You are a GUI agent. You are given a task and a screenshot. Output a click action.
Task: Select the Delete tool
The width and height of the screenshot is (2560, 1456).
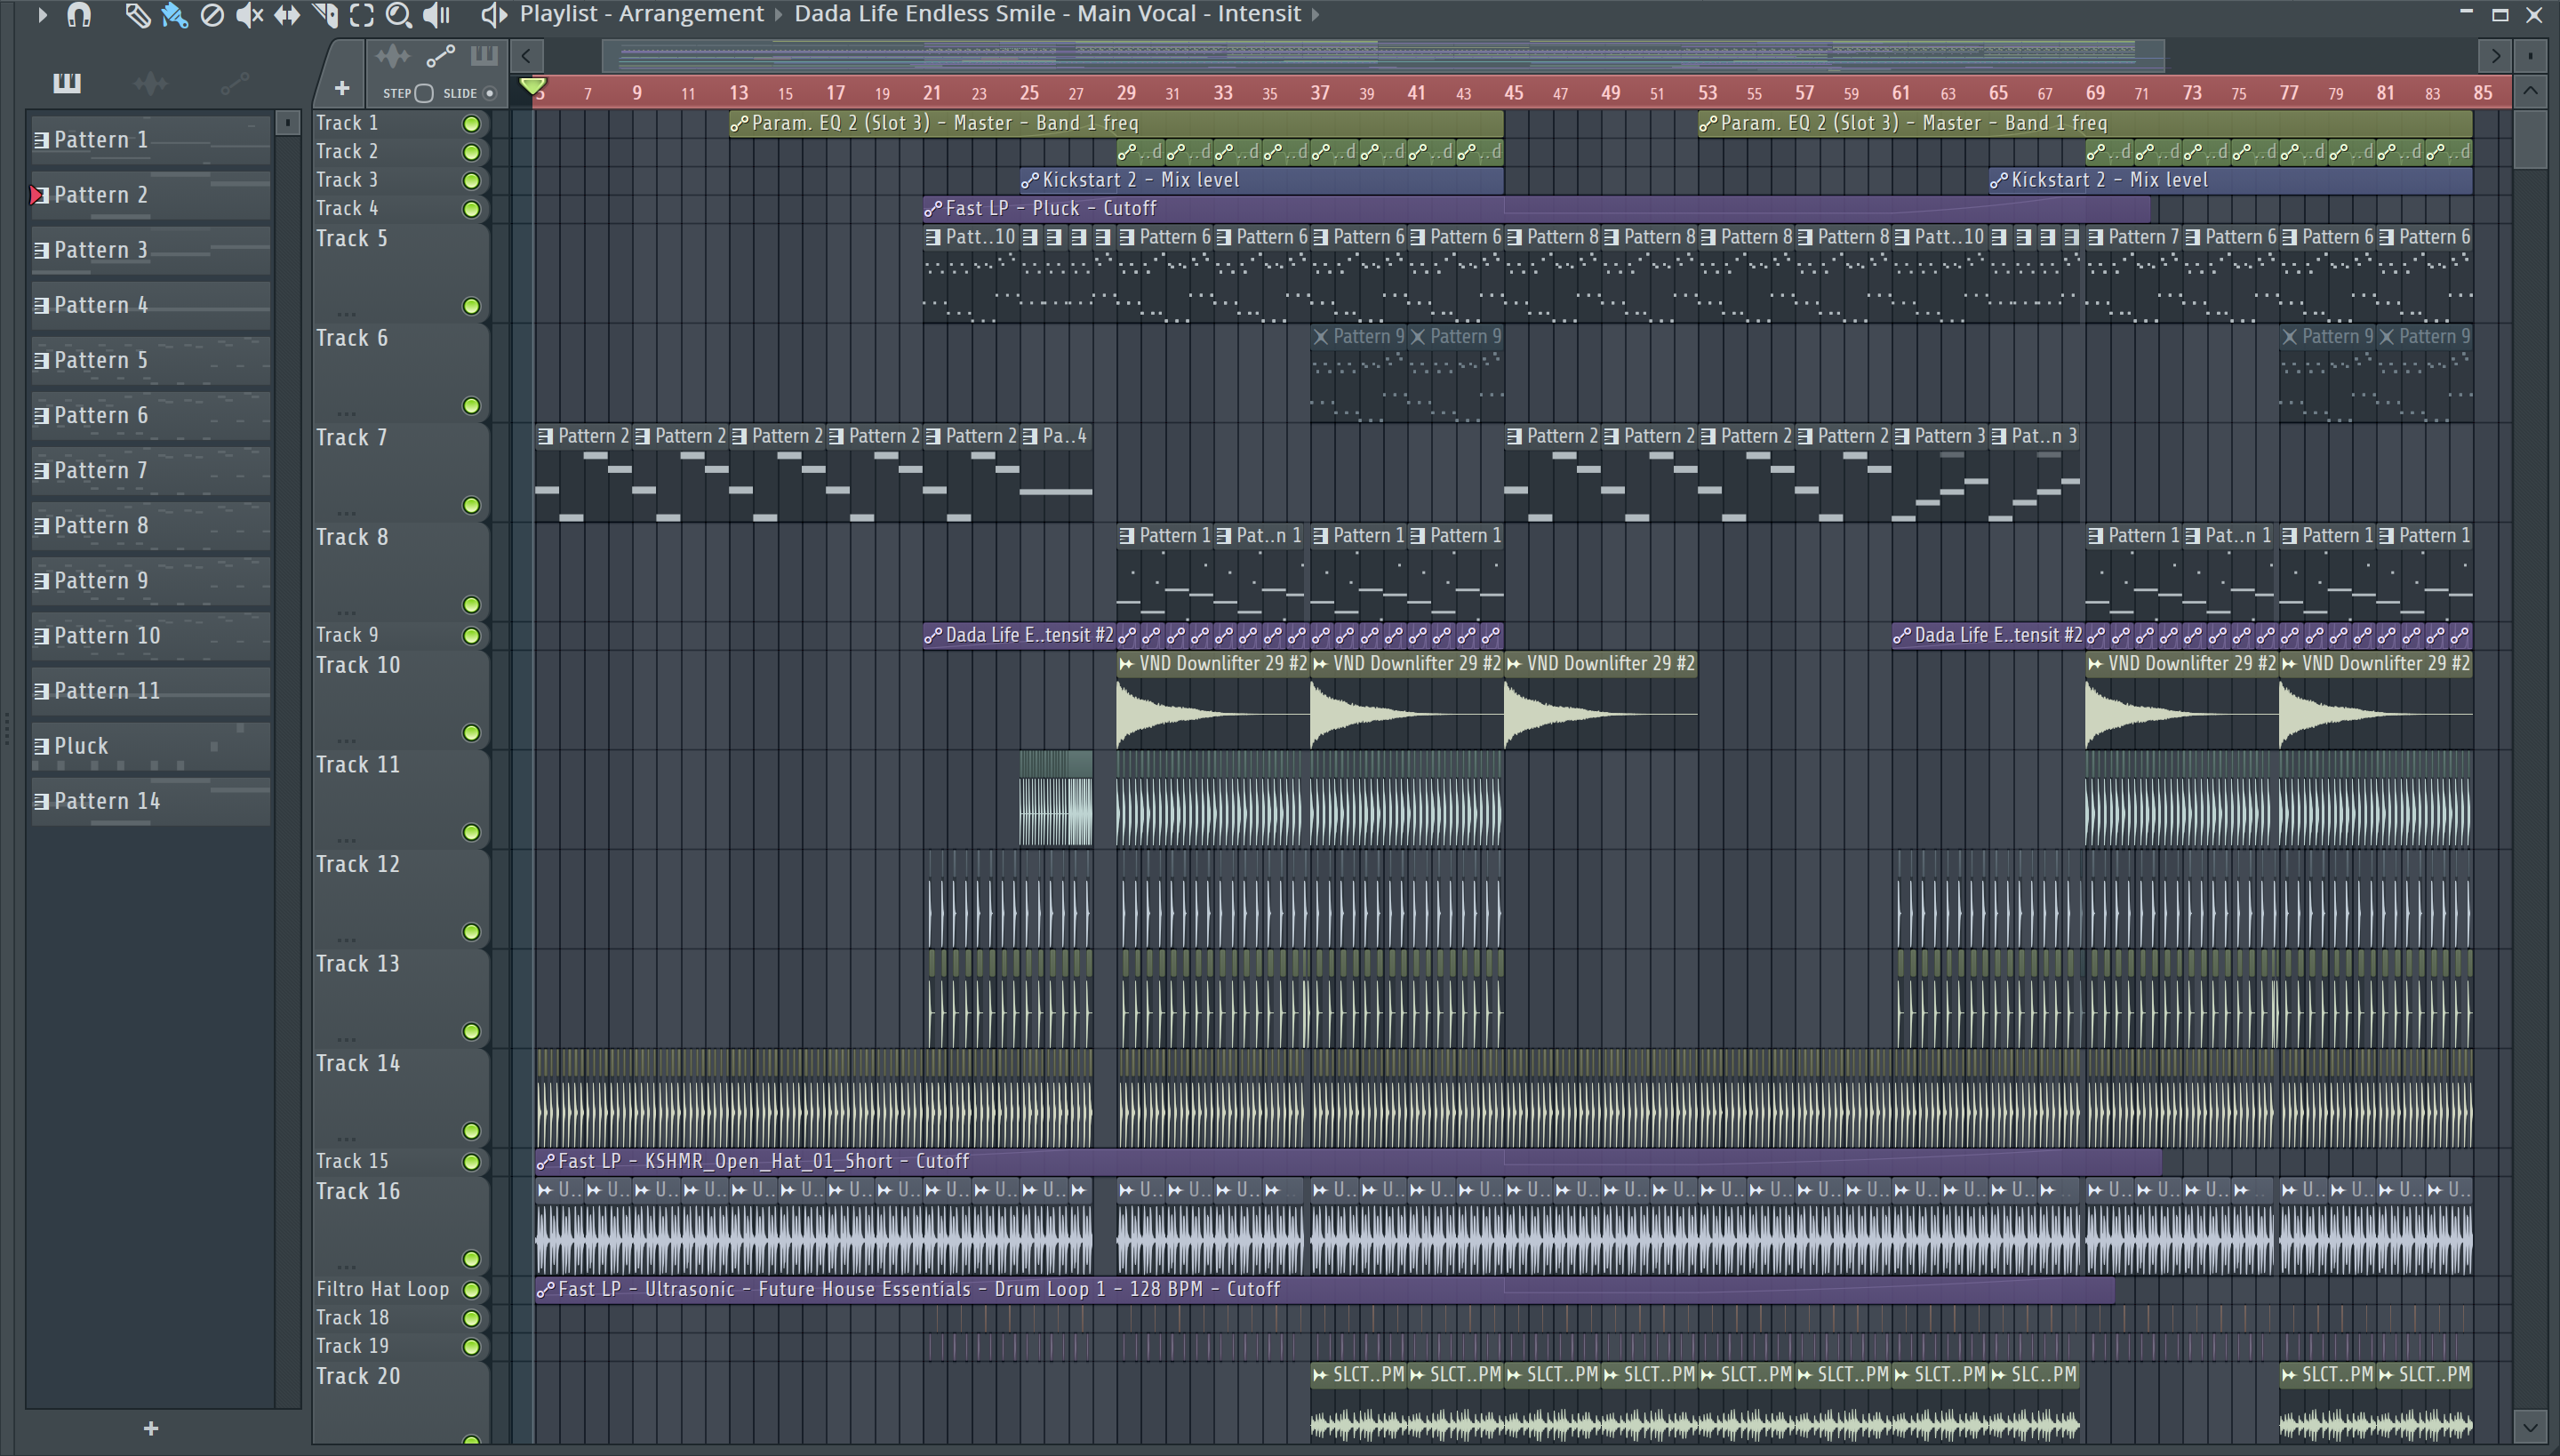[x=212, y=15]
